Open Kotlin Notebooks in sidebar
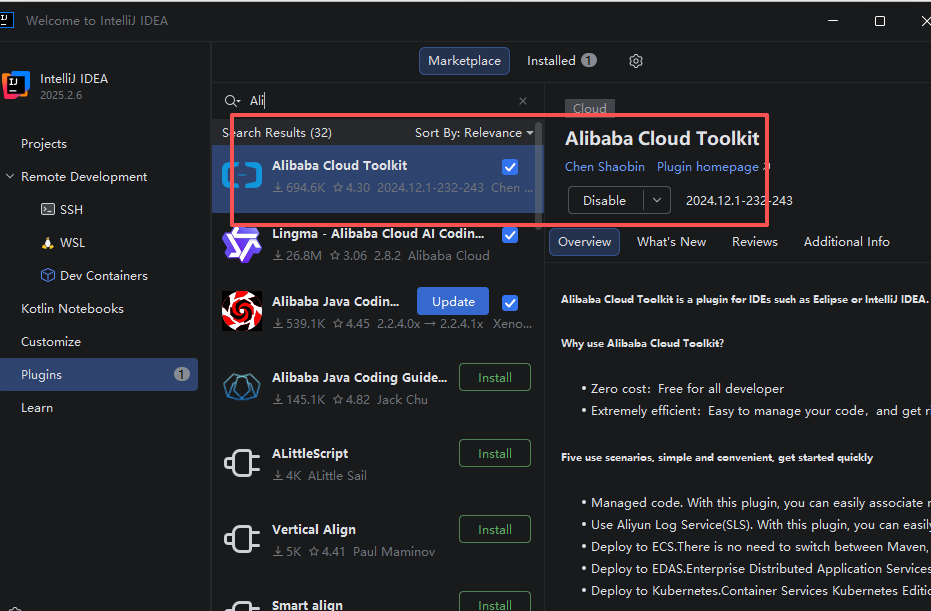The image size is (931, 611). coord(72,309)
